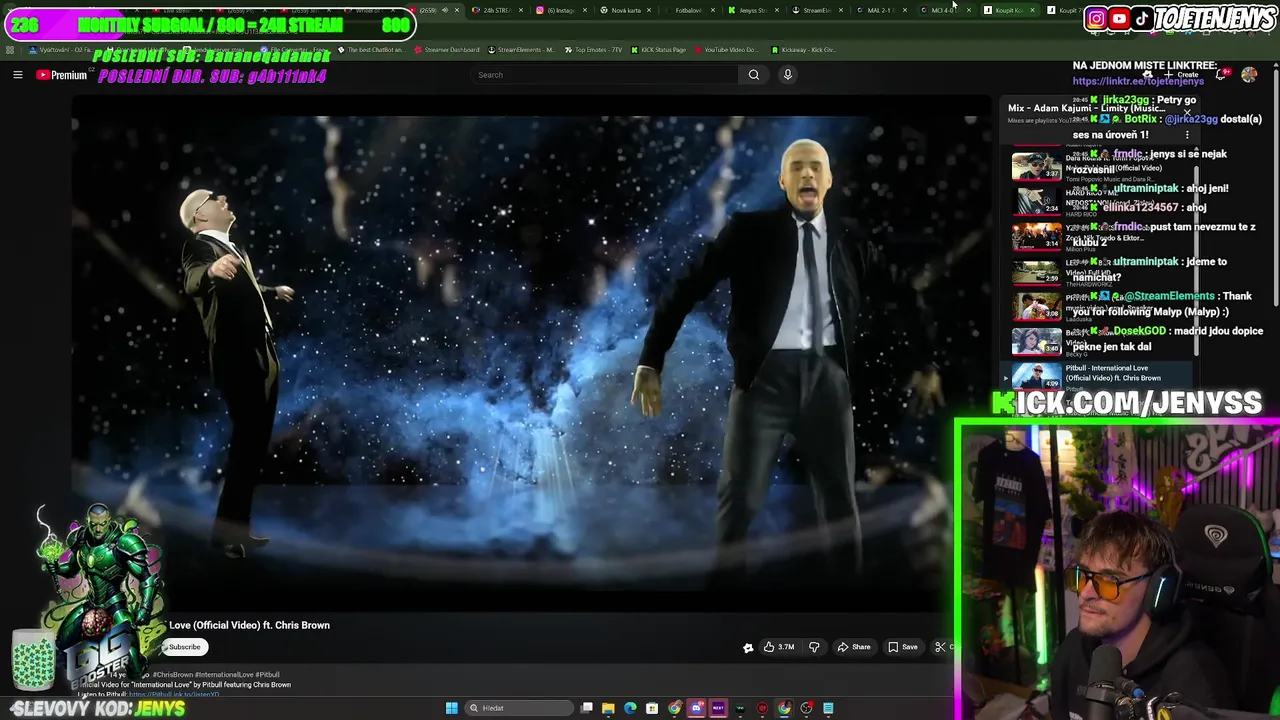Play the 3:37 playlist video thumbnail
Viewport: 1280px width, 720px height.
click(x=1036, y=167)
